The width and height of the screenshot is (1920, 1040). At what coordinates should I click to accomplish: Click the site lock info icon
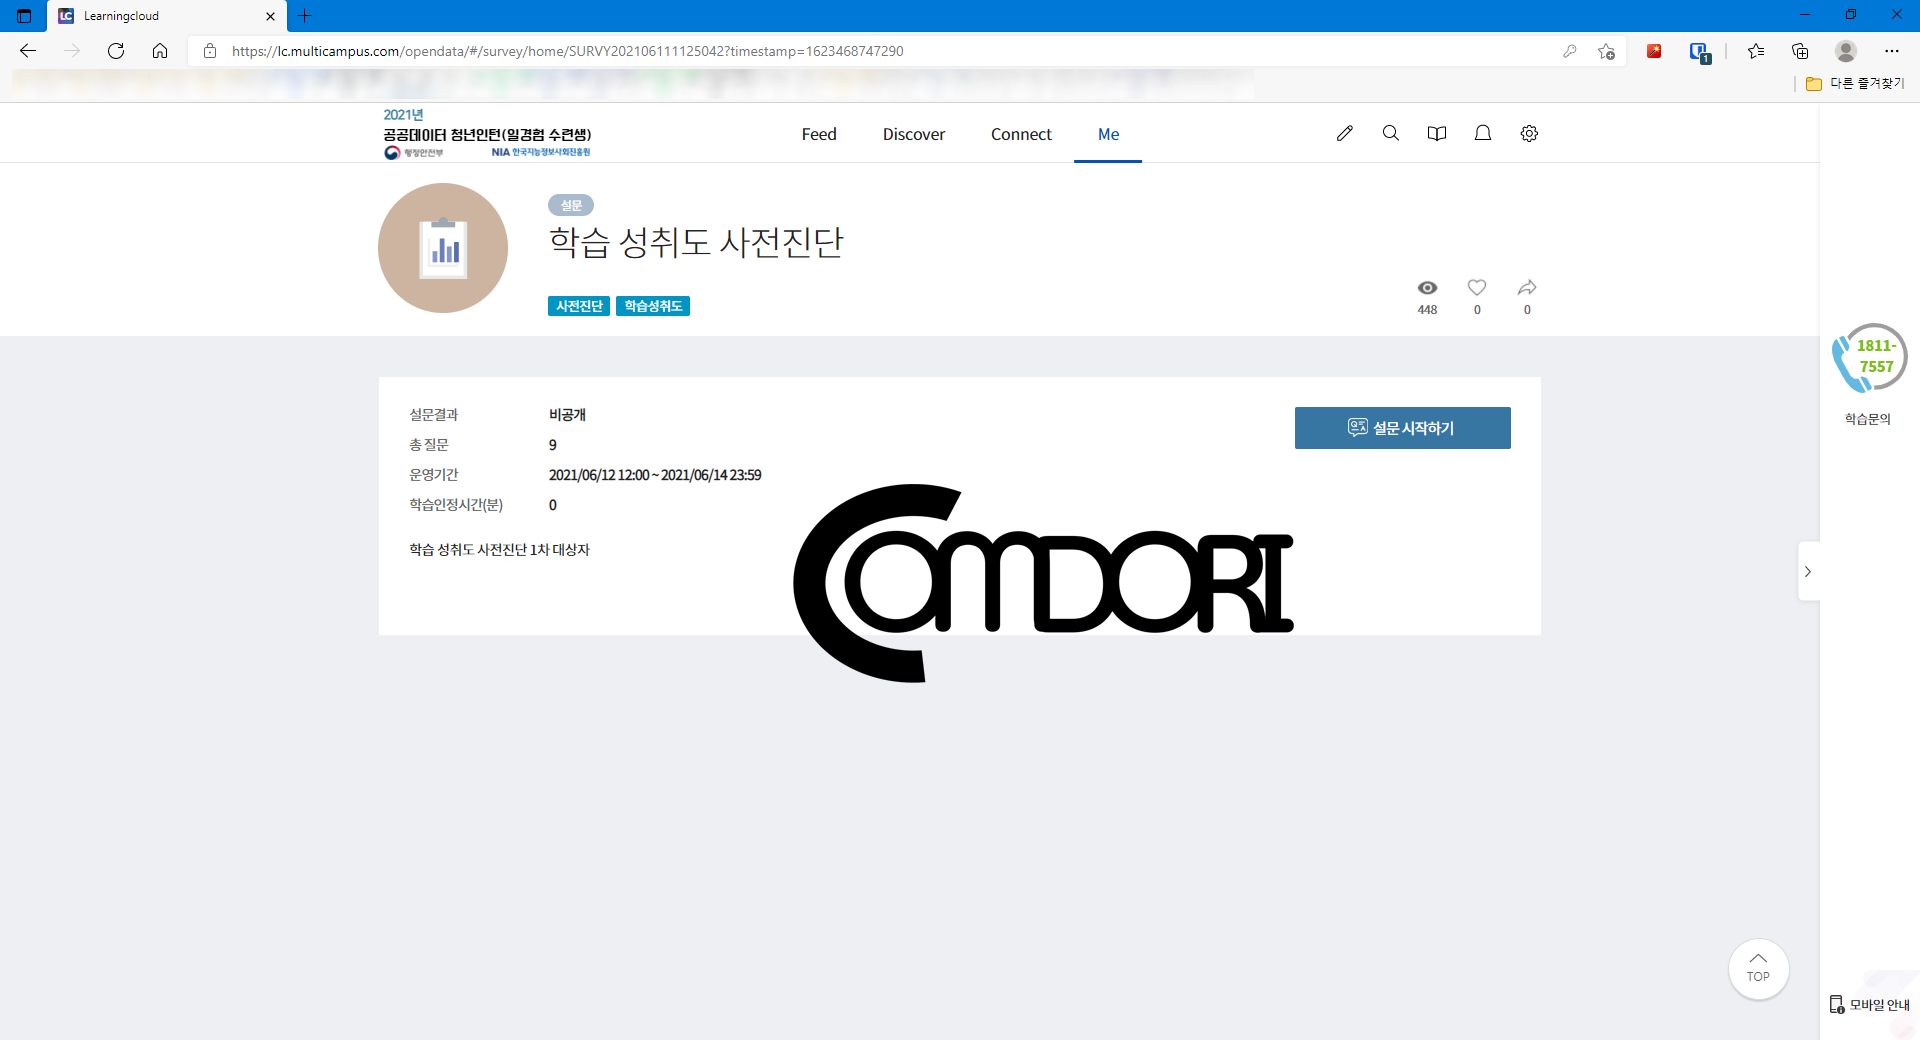(x=210, y=51)
